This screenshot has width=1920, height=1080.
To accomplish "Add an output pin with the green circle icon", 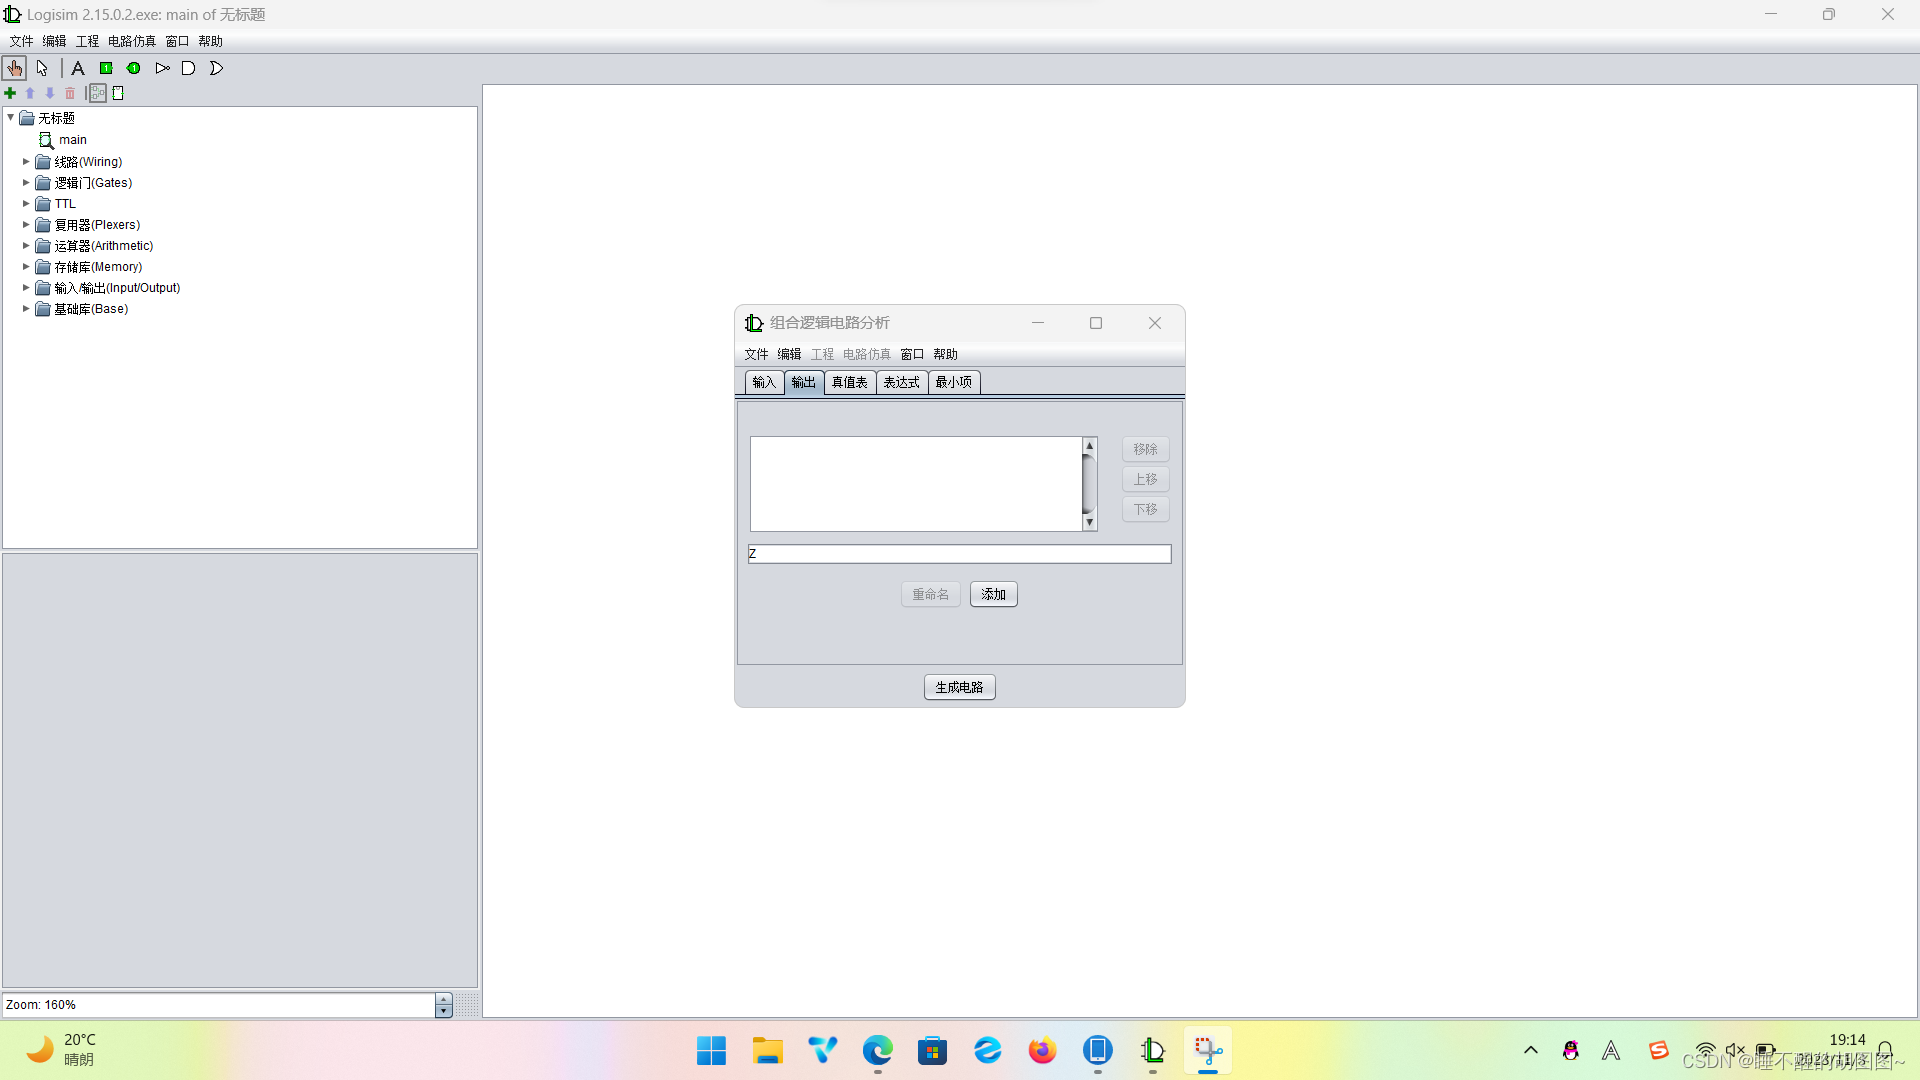I will pos(133,68).
